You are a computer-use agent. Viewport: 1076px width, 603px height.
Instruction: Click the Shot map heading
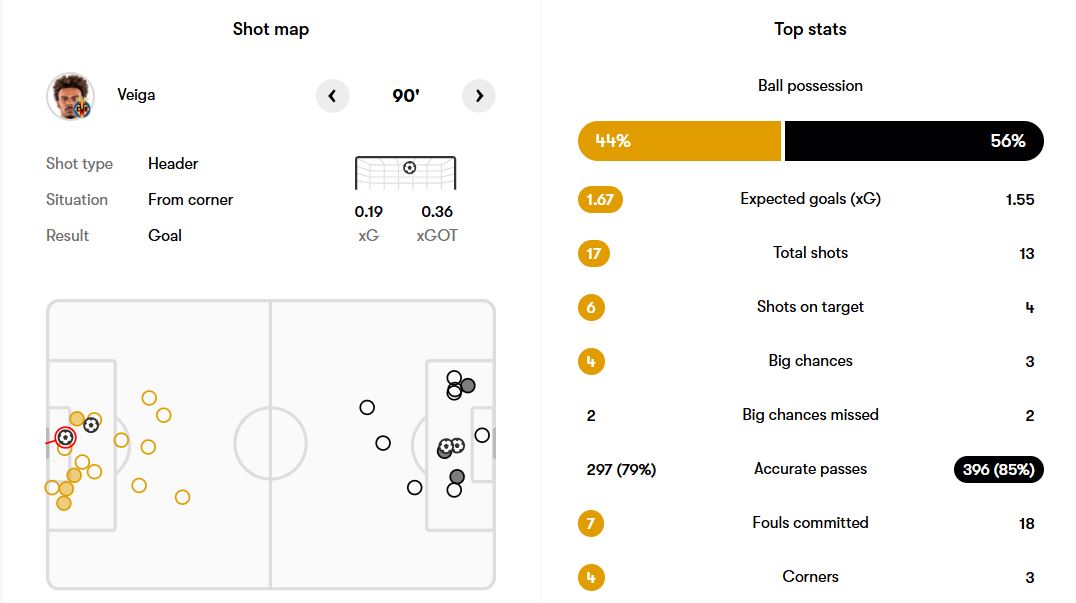coord(271,29)
